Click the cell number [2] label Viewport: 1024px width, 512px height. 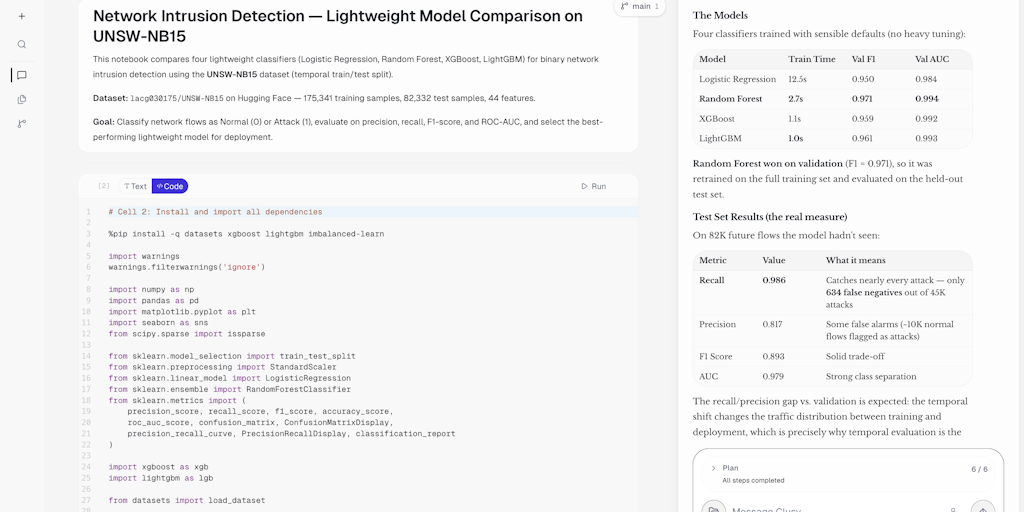pyautogui.click(x=104, y=186)
